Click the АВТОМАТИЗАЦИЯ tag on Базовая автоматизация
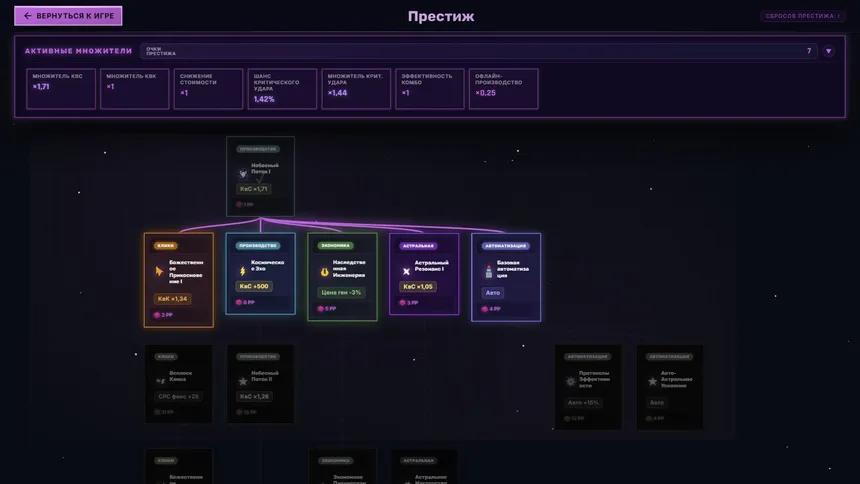This screenshot has height=484, width=860. tap(506, 246)
